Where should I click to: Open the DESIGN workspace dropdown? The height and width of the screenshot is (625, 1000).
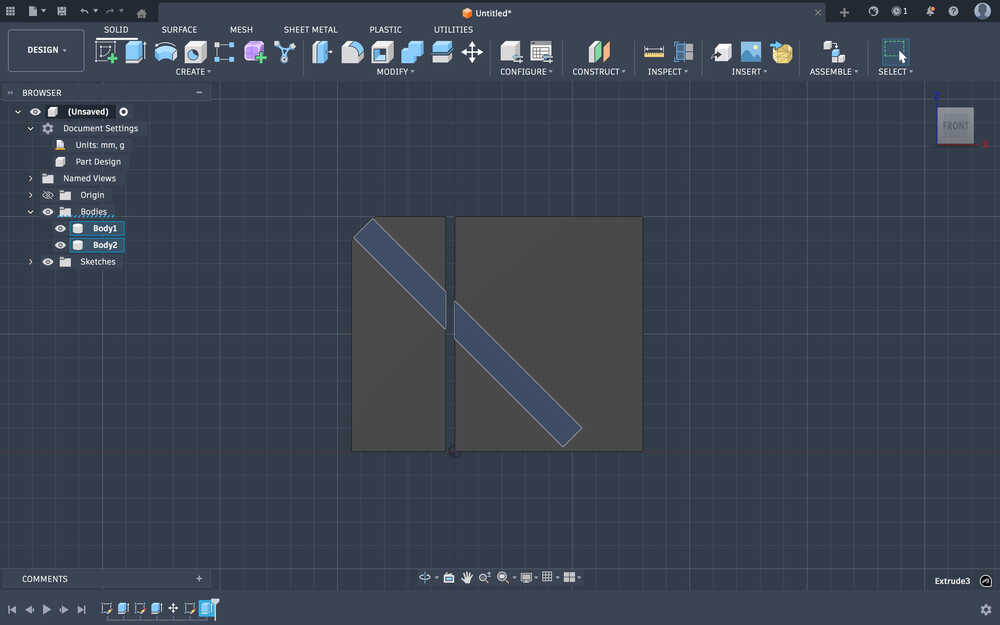(46, 50)
